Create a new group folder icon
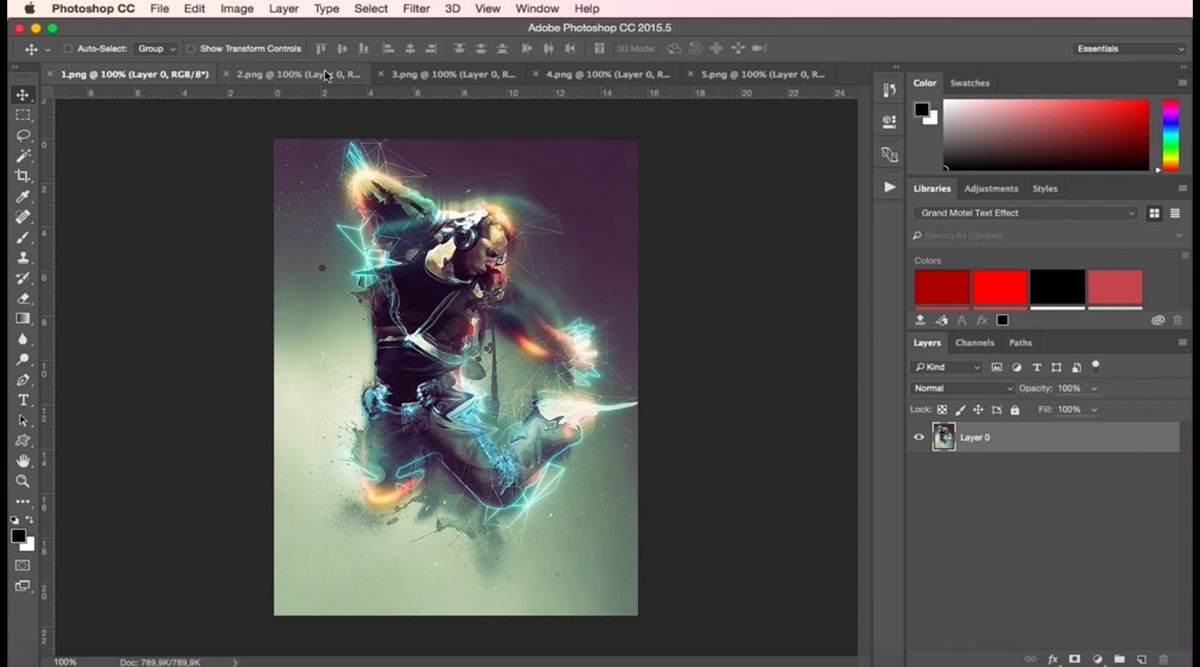Image resolution: width=1200 pixels, height=667 pixels. click(x=1119, y=659)
